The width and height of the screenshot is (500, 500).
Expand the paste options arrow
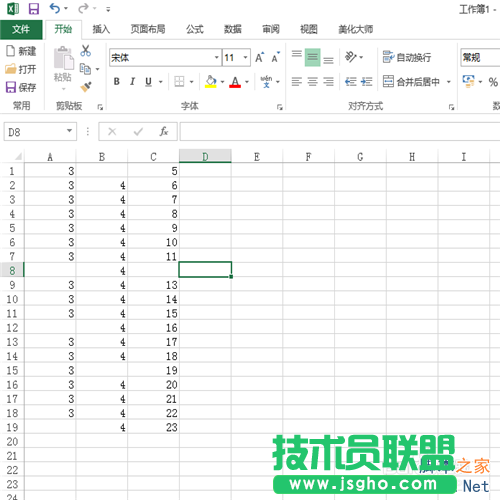(x=63, y=89)
